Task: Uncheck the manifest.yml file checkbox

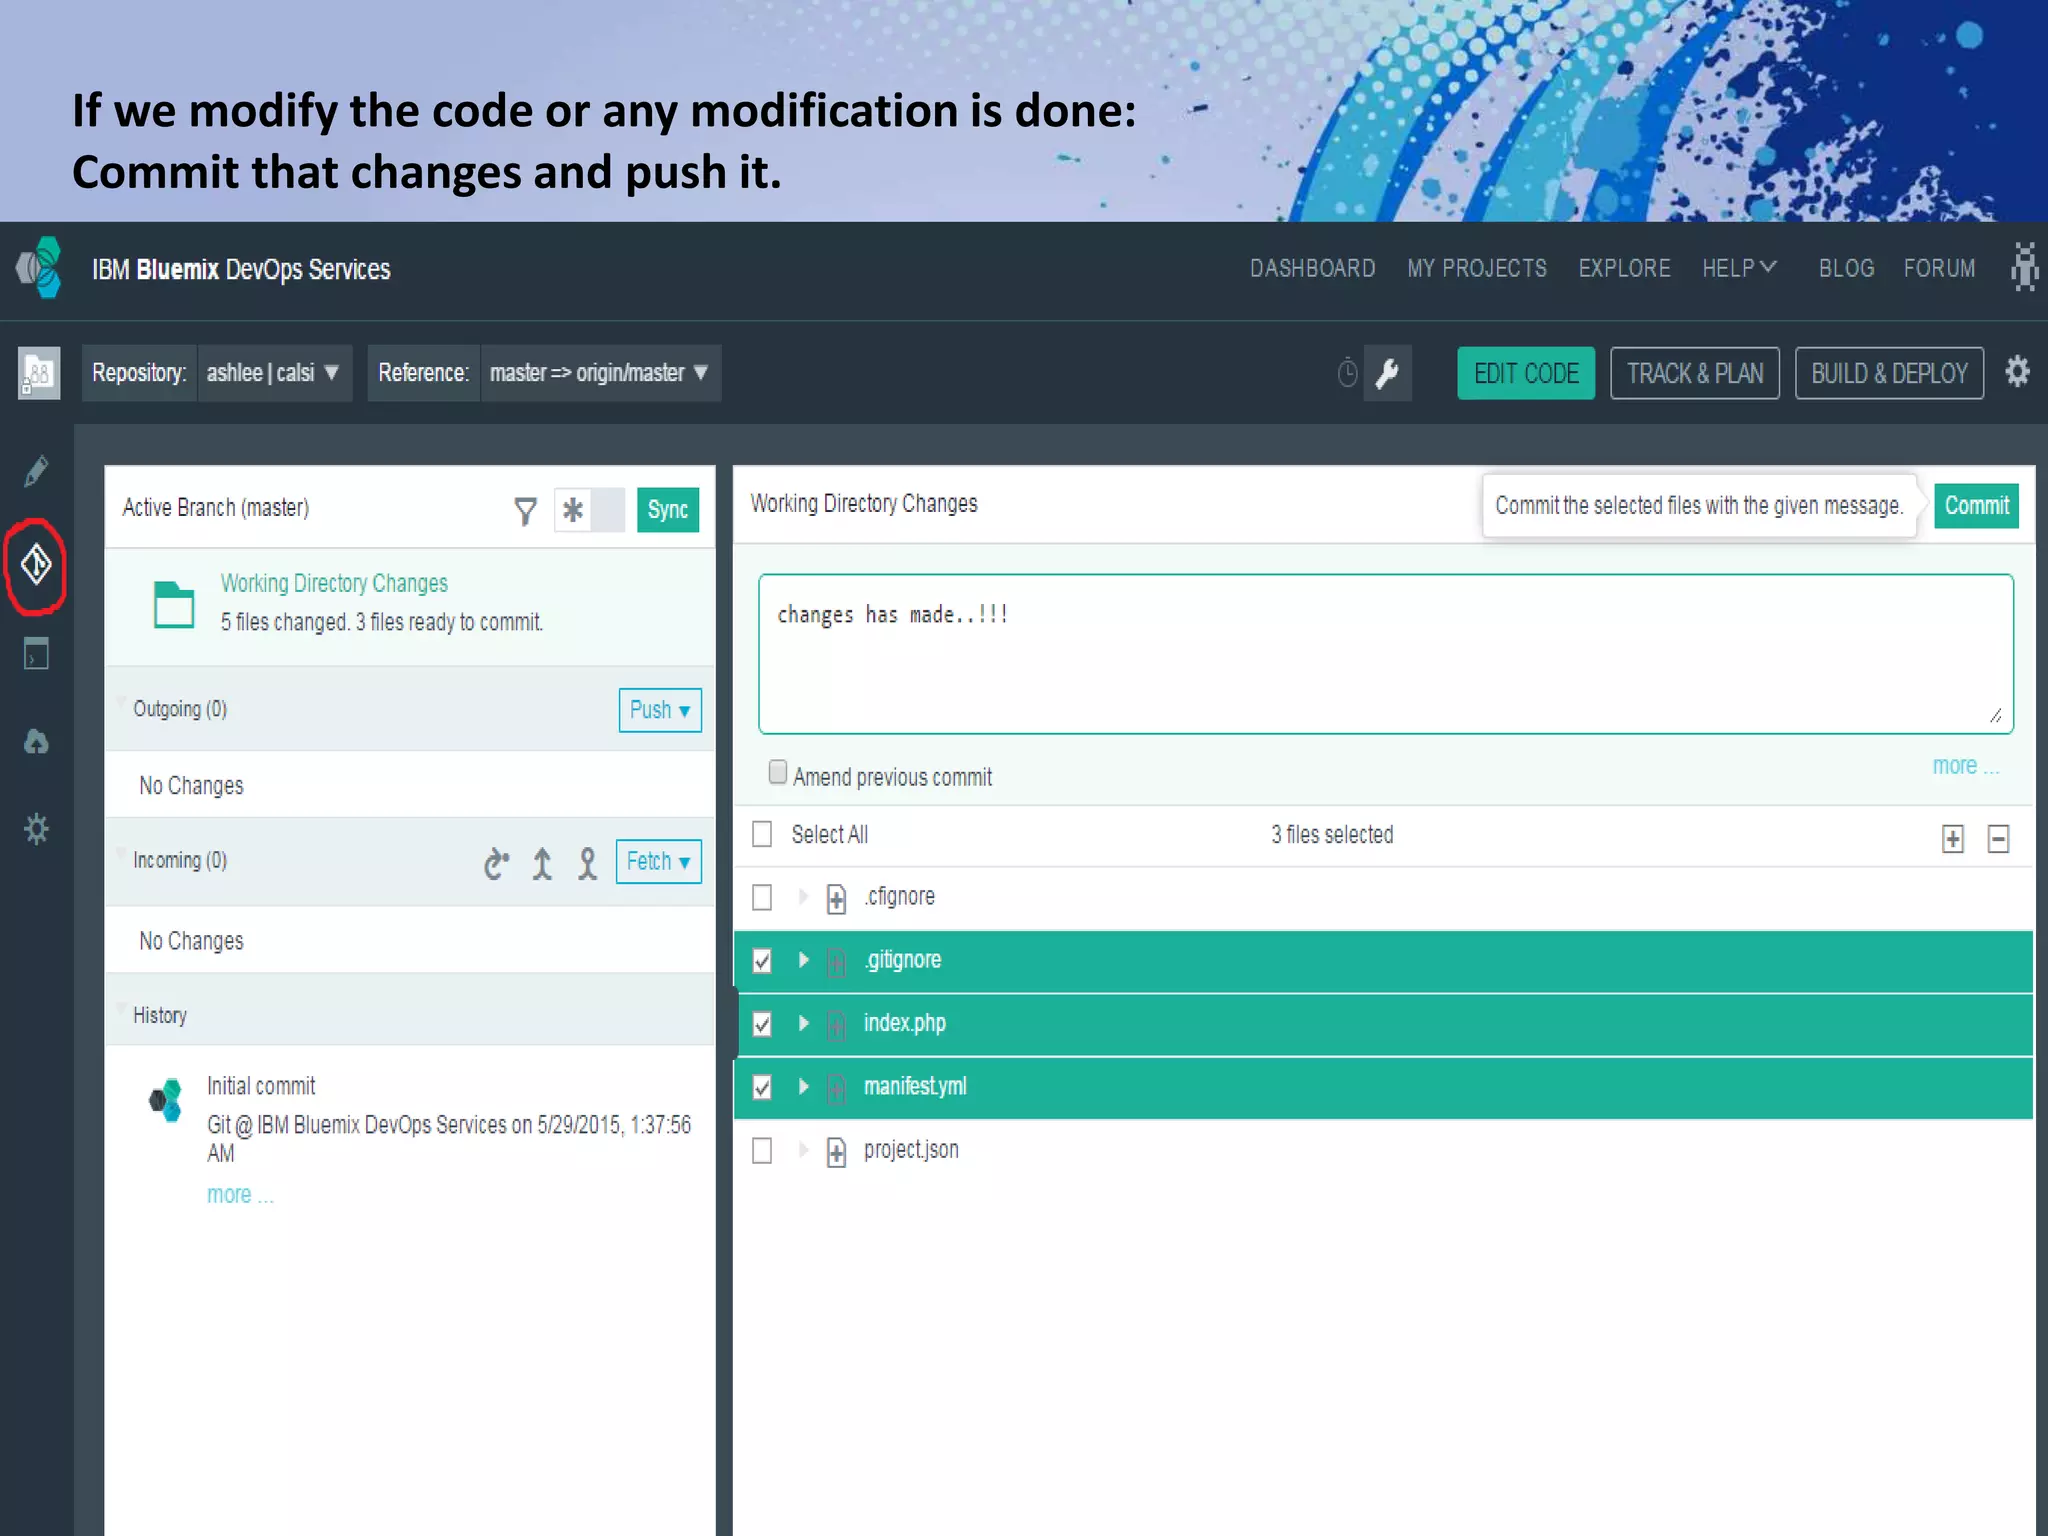Action: tap(762, 1087)
